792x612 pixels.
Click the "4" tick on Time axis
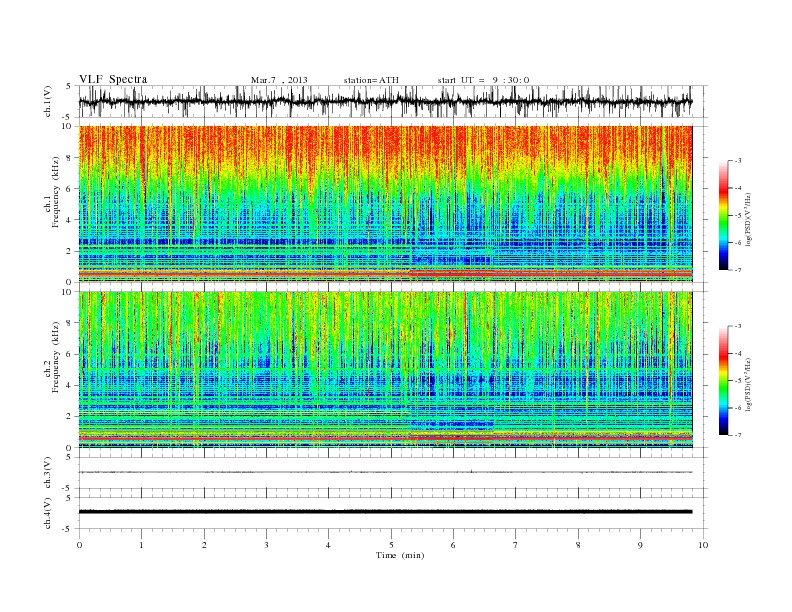click(328, 545)
